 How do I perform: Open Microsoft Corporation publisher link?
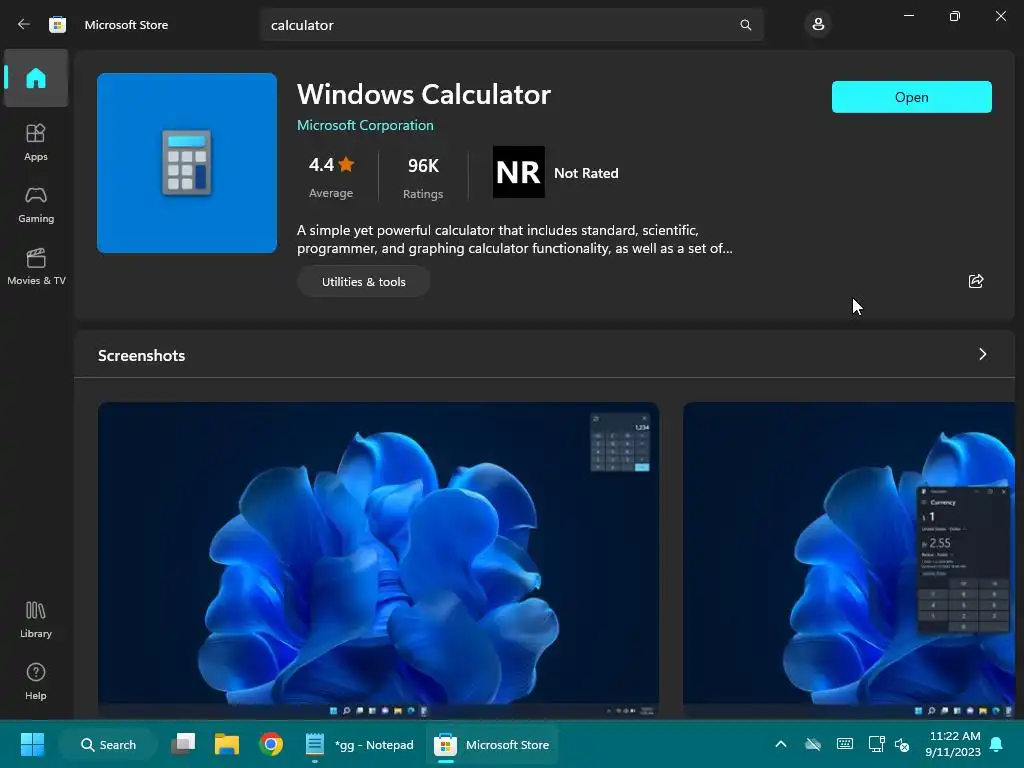click(365, 125)
